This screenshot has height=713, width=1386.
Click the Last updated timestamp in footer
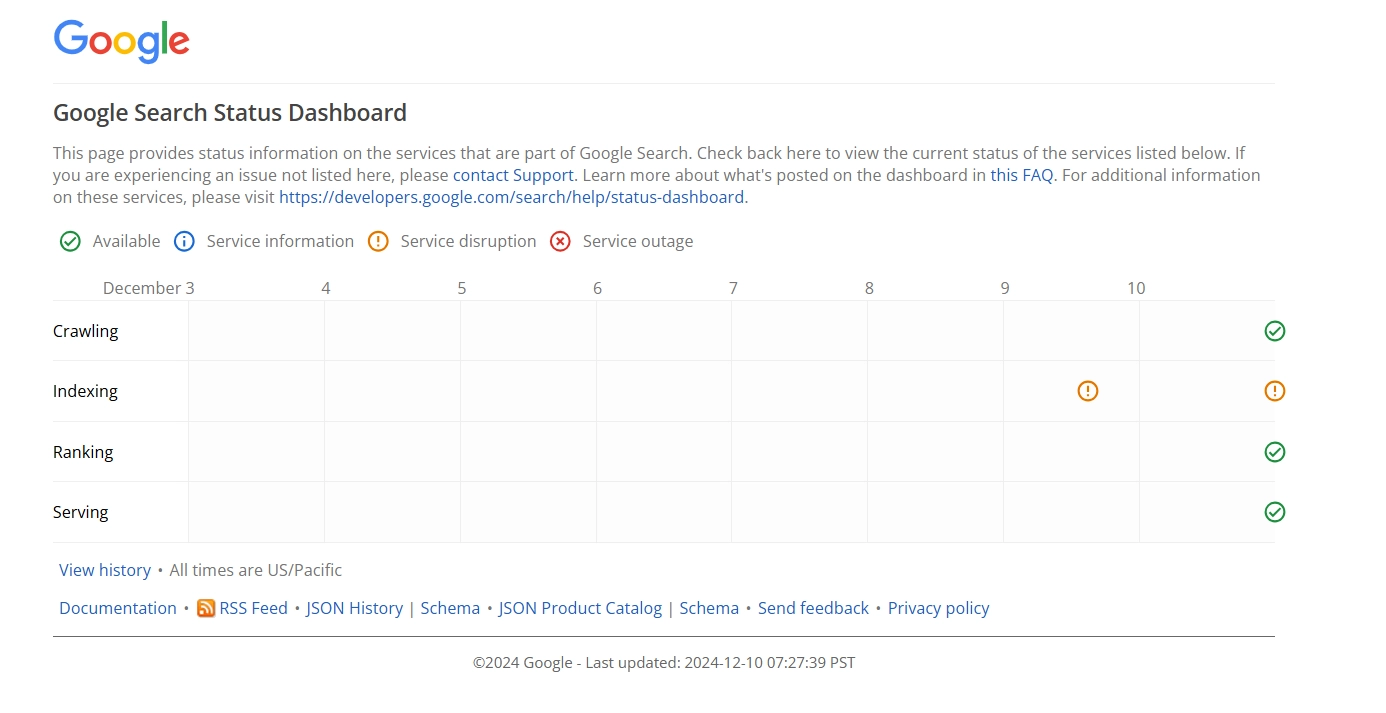tap(720, 662)
